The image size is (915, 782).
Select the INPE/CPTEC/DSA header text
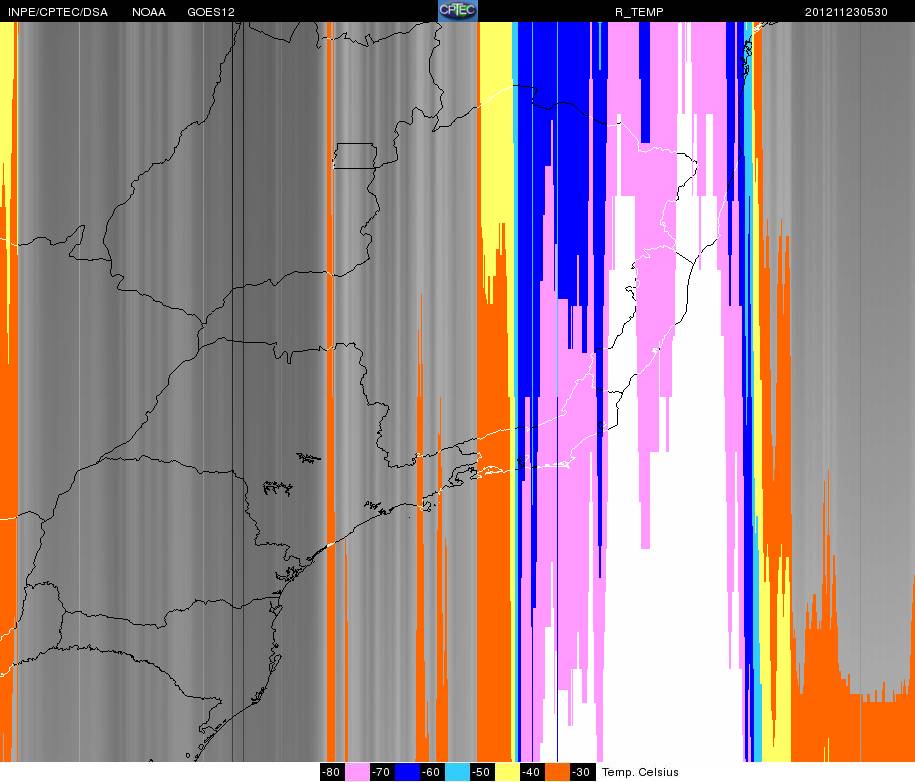point(58,12)
